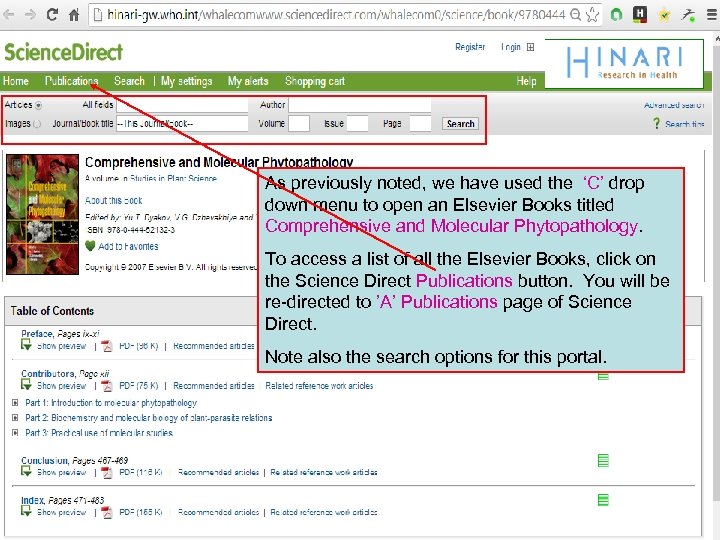Click the Preface show preview arrow icon
Viewport: 720px width, 540px height.
pos(26,344)
